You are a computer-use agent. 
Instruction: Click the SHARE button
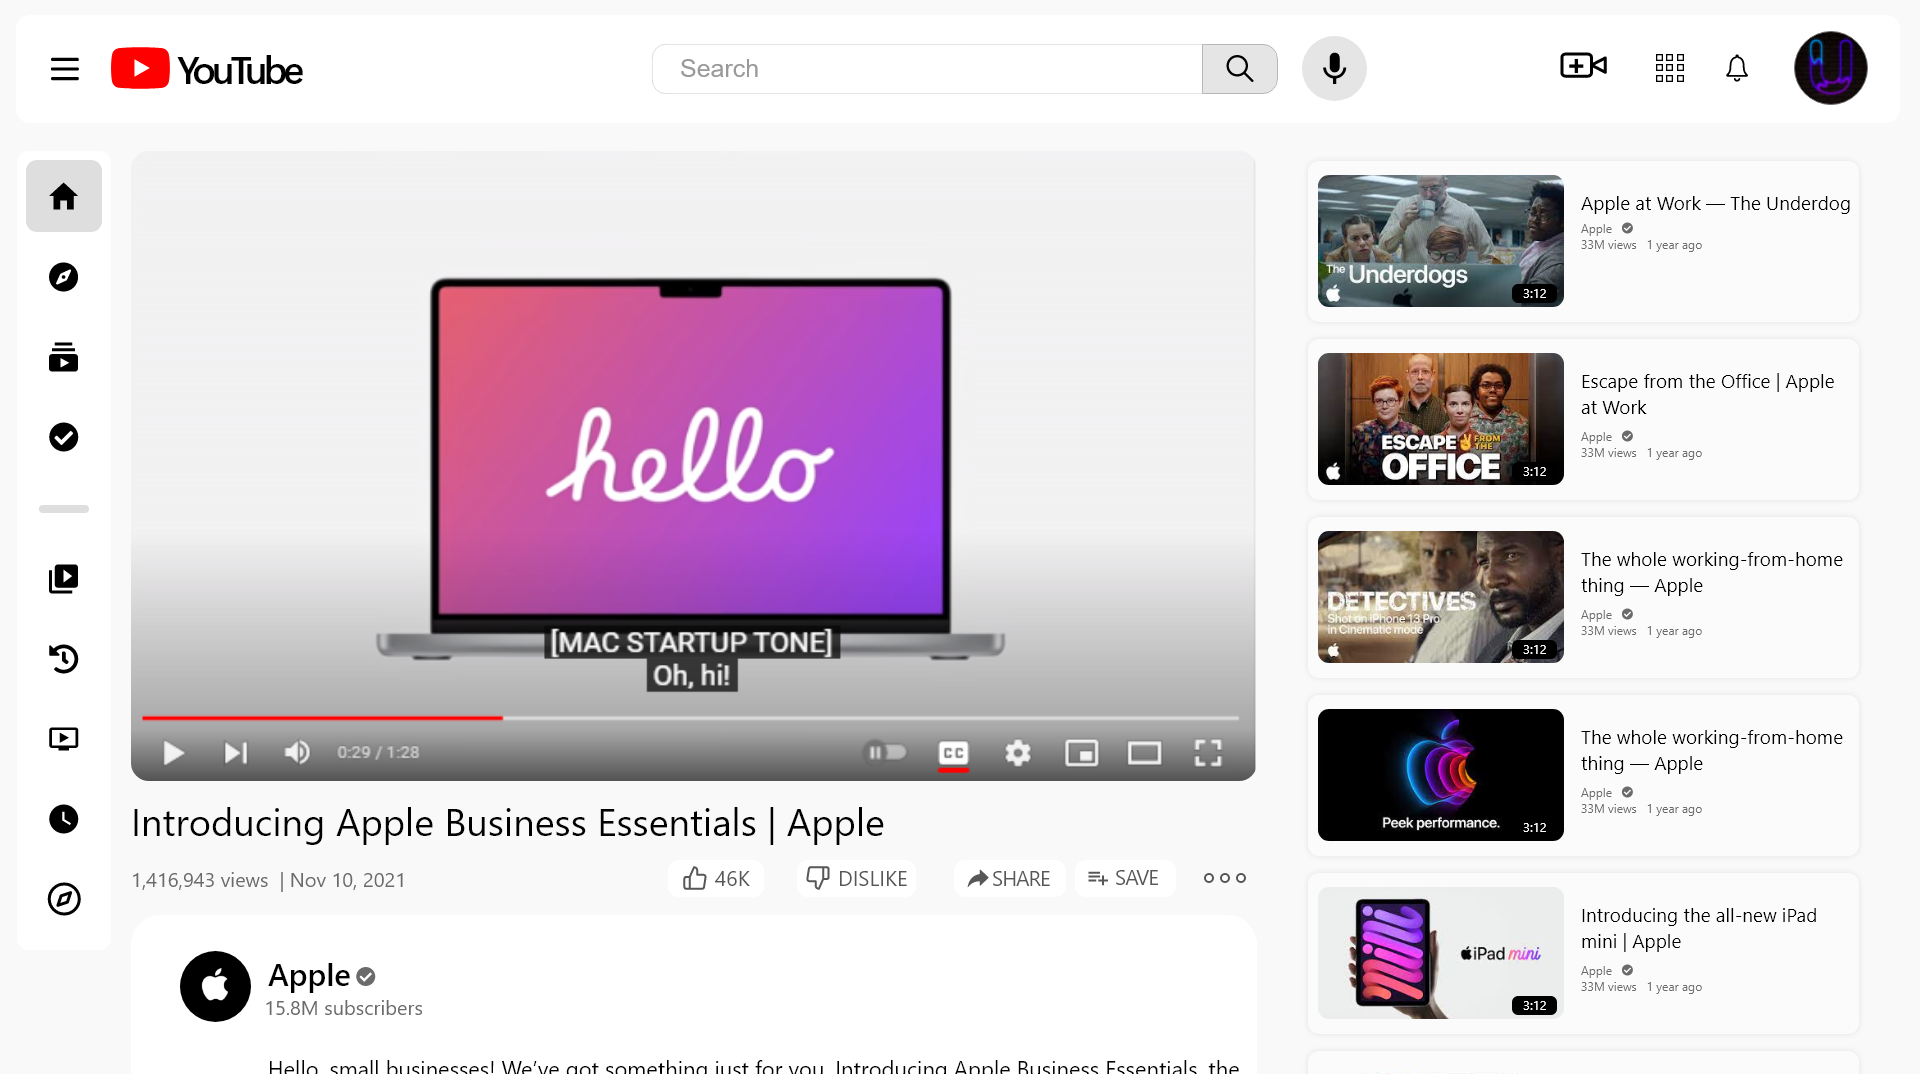[1009, 879]
